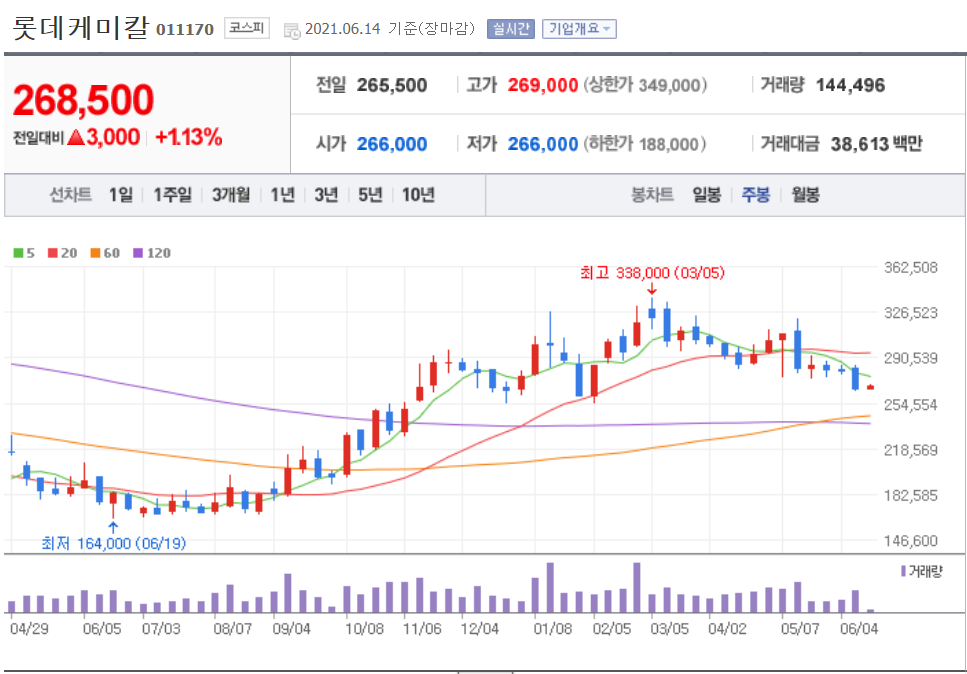Click the 거래량 volume legend swatch
The width and height of the screenshot is (967, 674).
903,571
